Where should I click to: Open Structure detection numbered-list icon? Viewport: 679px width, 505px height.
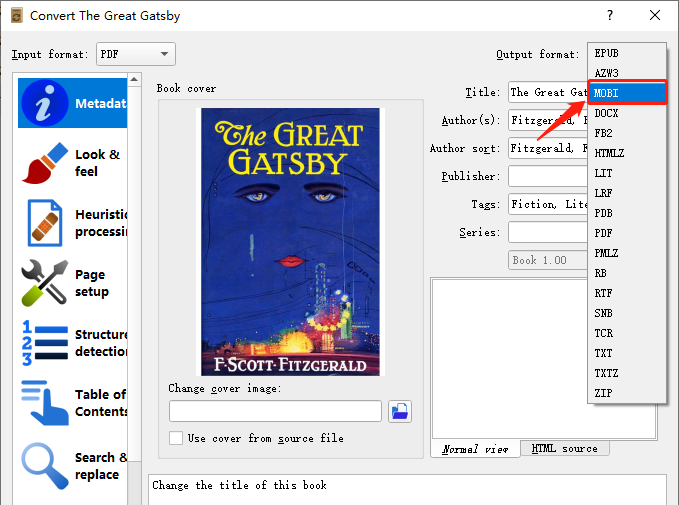tap(45, 343)
